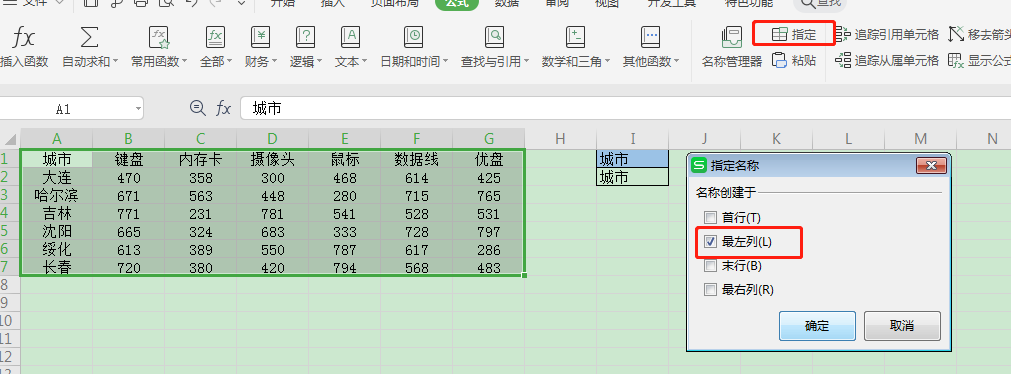Open the 文本 text functions icon
This screenshot has height=374, width=1011.
(351, 37)
